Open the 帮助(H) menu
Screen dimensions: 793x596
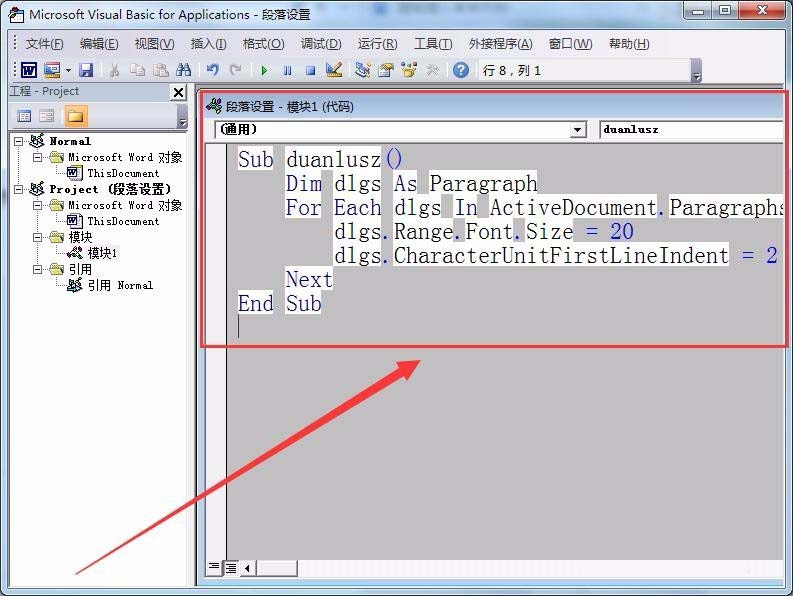coord(629,44)
